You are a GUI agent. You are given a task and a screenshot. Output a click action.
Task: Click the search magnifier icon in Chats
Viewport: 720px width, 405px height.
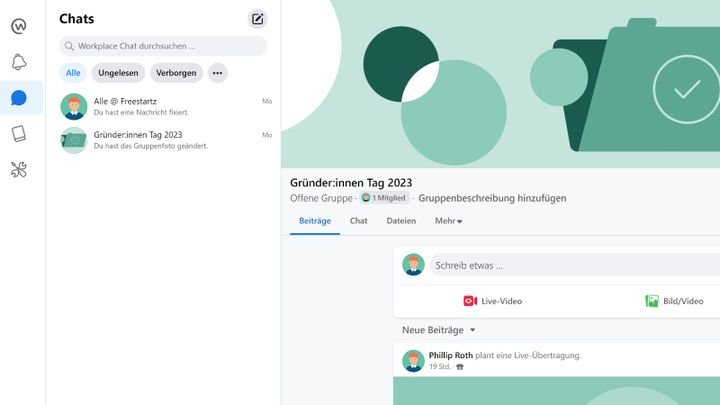point(69,46)
